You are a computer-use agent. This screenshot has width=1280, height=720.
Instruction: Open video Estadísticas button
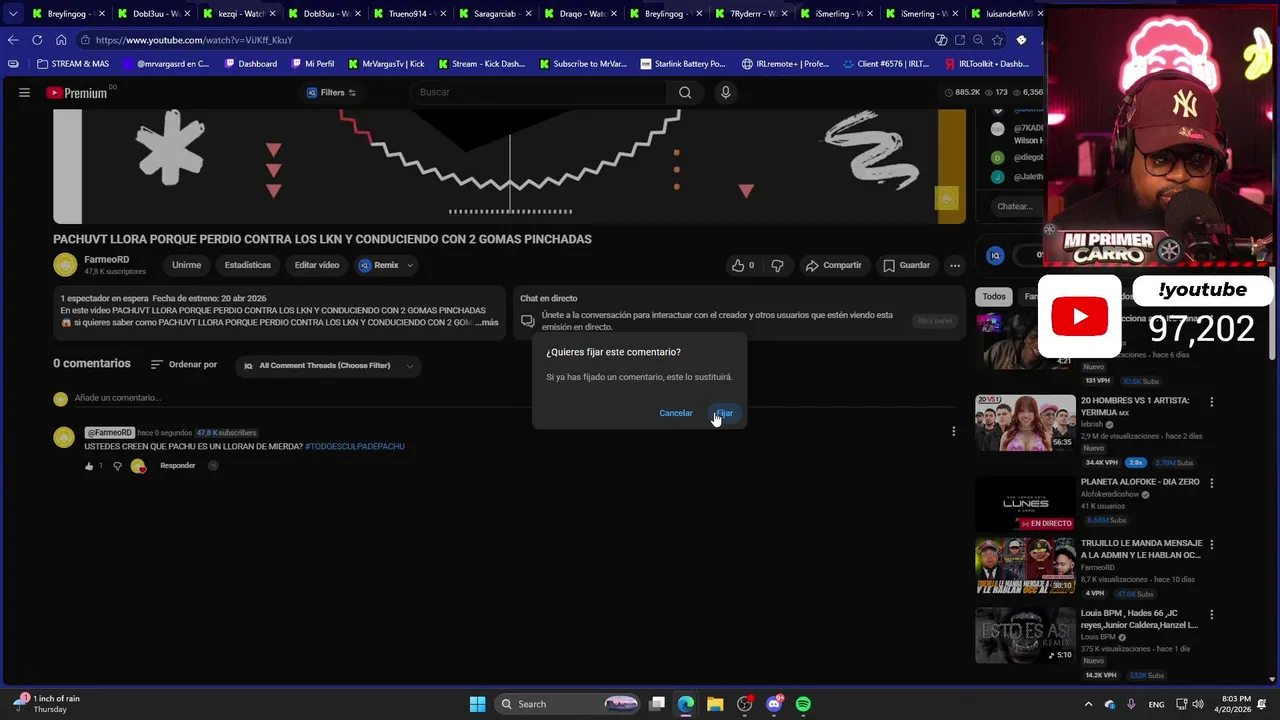(x=248, y=265)
